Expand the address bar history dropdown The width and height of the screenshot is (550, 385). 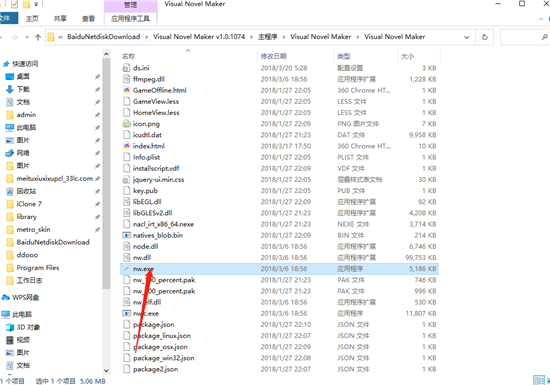click(467, 37)
